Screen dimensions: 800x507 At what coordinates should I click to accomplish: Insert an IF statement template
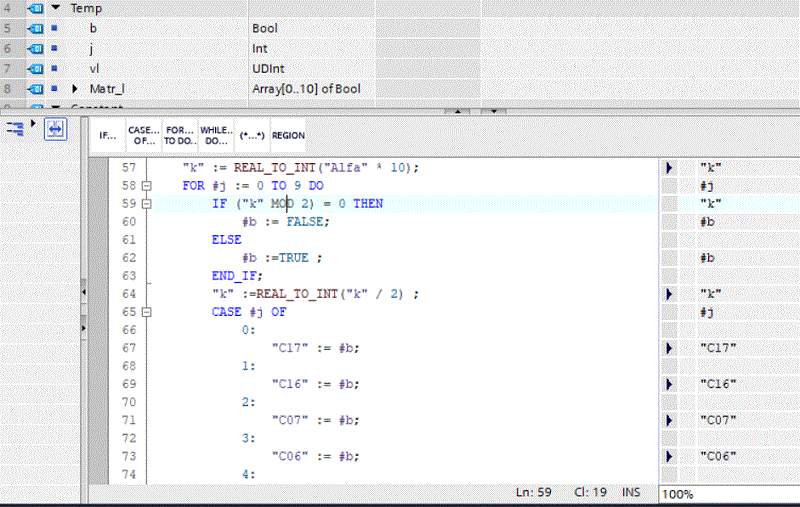click(x=107, y=135)
